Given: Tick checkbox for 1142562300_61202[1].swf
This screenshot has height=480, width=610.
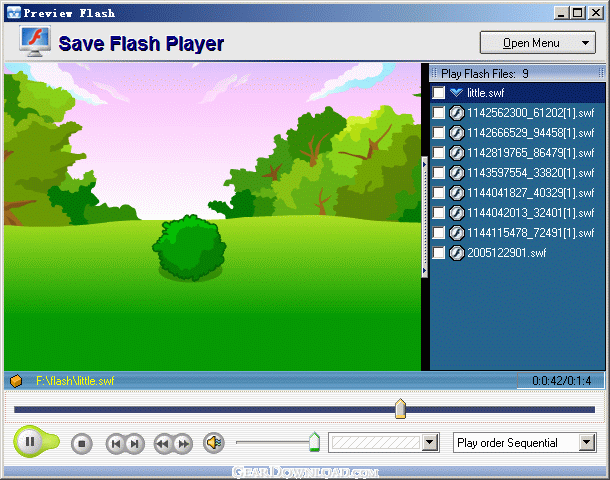Looking at the screenshot, I should point(438,113).
